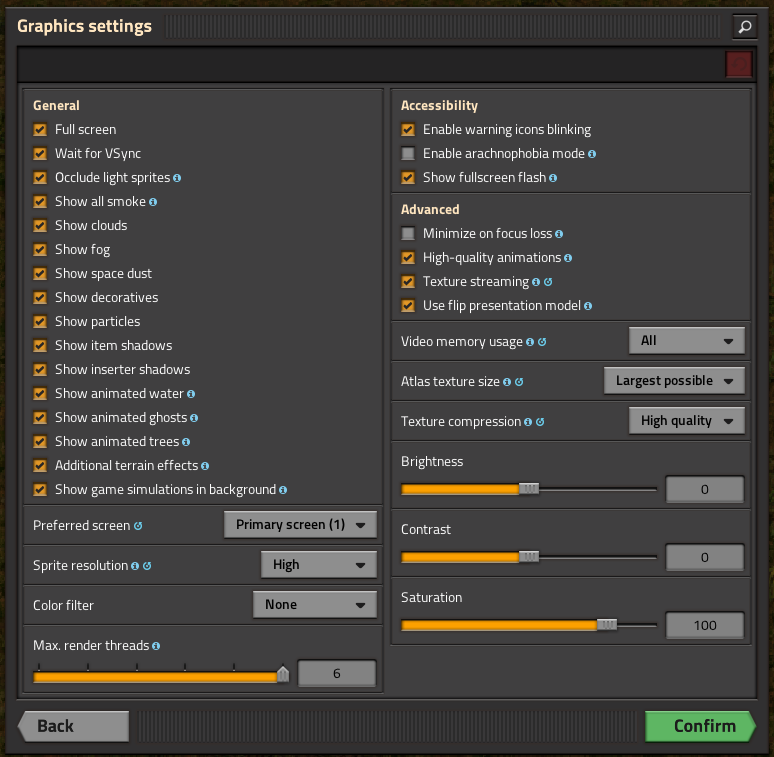Click info icon beside Minimize on focus loss
Screen dimensions: 774x757
(x=559, y=234)
